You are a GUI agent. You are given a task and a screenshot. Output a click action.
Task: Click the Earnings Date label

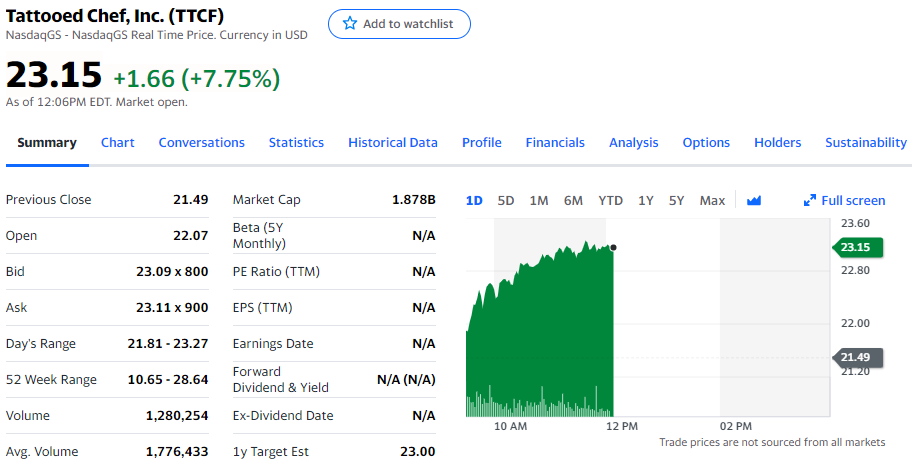(273, 344)
